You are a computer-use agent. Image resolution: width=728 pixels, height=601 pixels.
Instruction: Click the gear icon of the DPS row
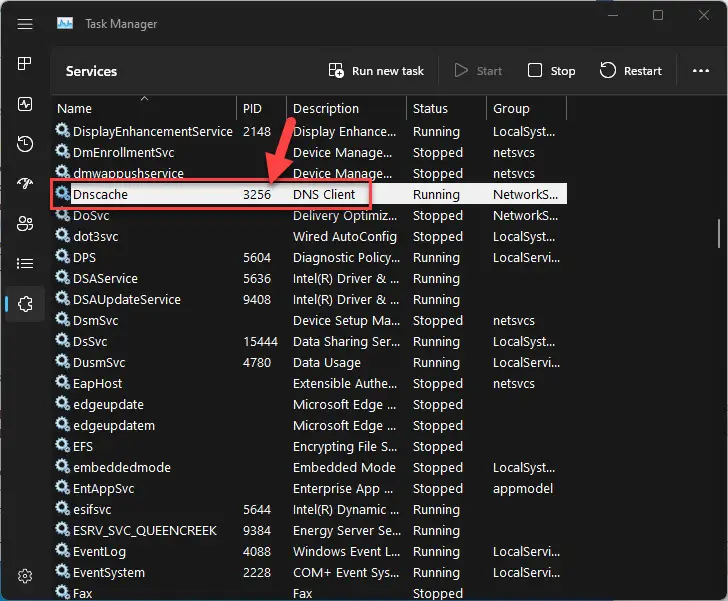(63, 256)
